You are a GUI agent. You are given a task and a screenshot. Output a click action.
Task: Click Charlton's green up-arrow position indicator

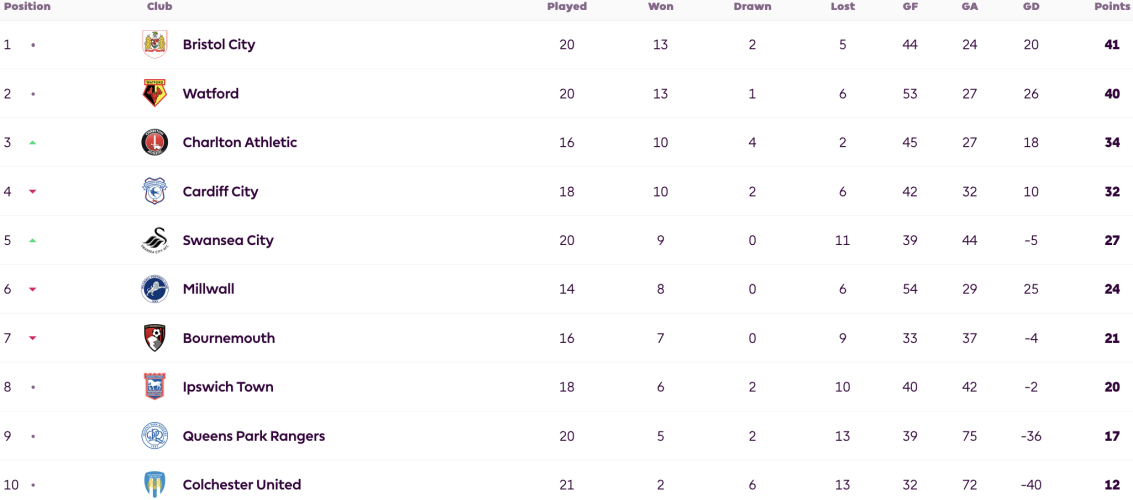[x=33, y=143]
